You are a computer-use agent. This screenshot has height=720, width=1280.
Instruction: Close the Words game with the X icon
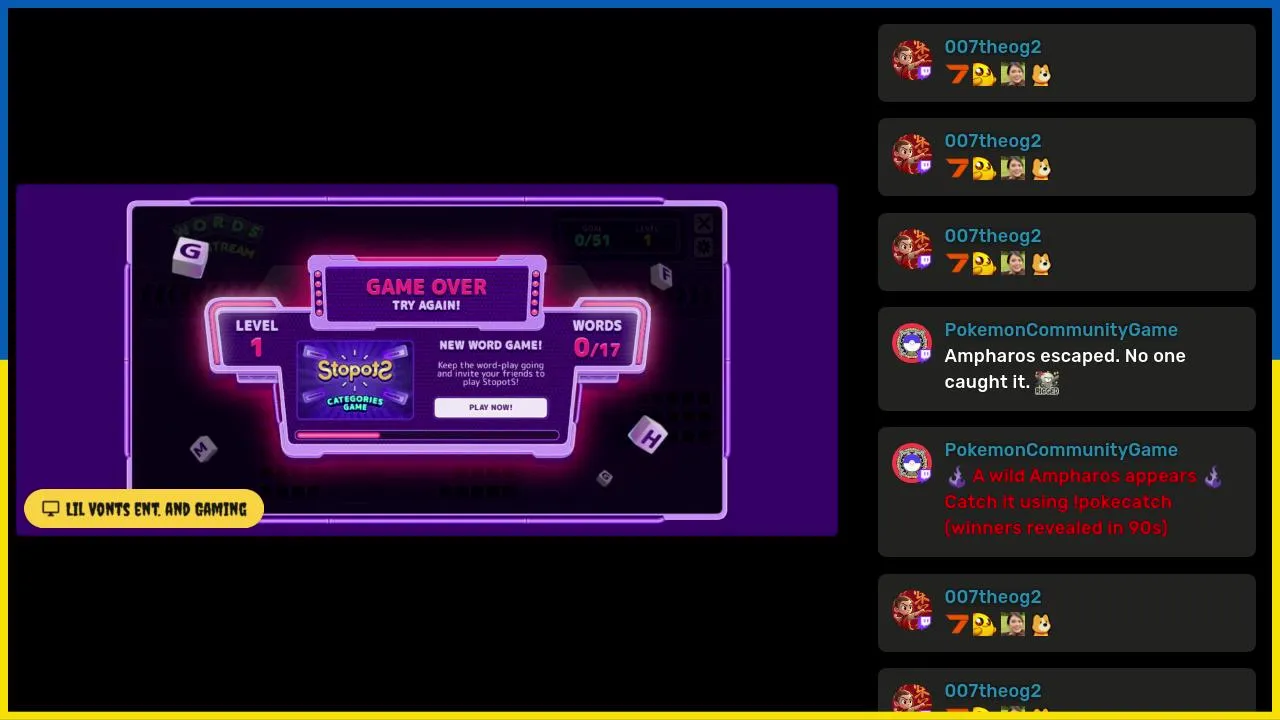[703, 223]
